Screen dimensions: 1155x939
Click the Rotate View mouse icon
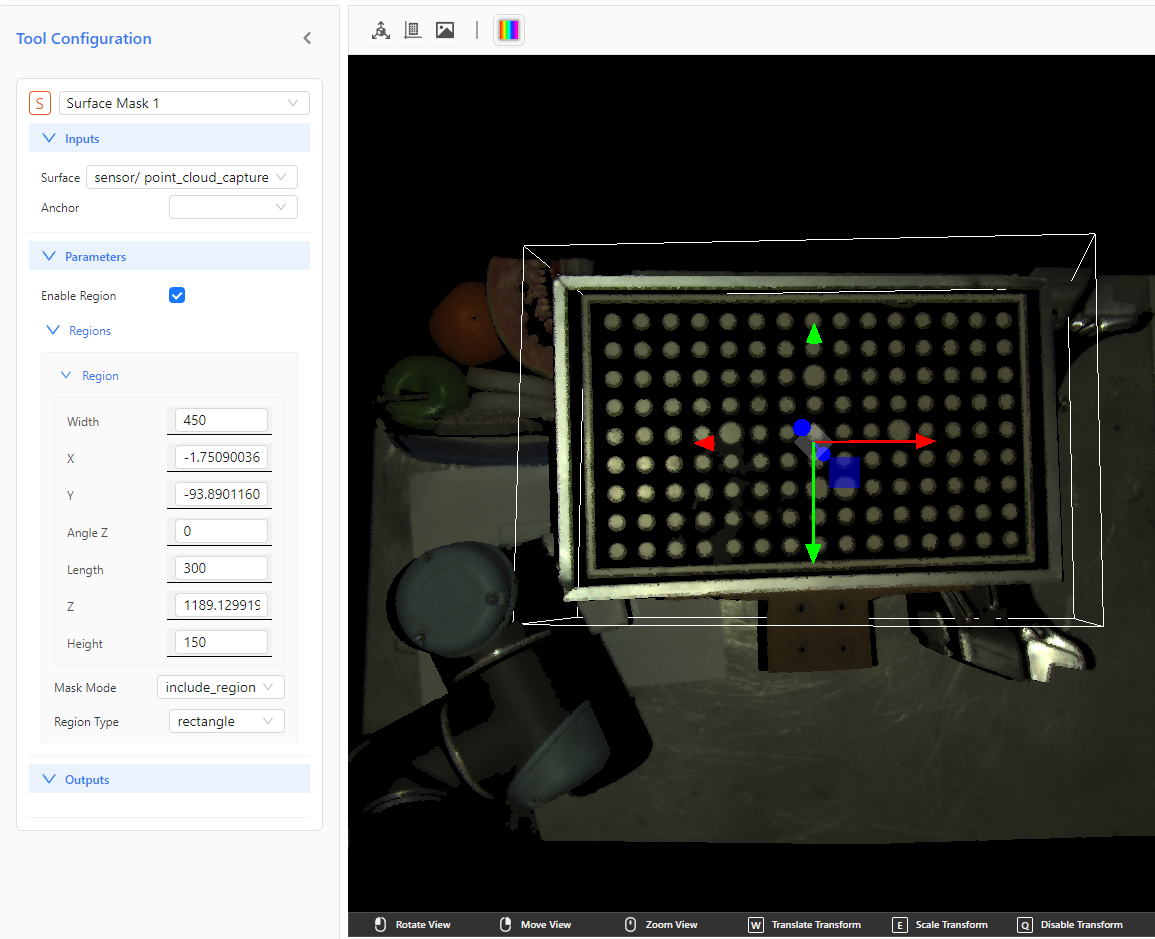[x=380, y=924]
